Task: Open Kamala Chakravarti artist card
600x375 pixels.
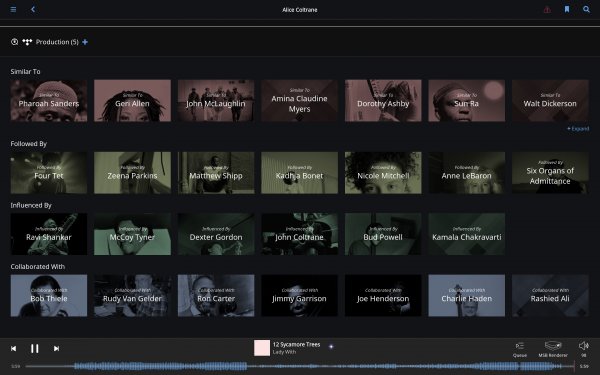Action: 466,234
